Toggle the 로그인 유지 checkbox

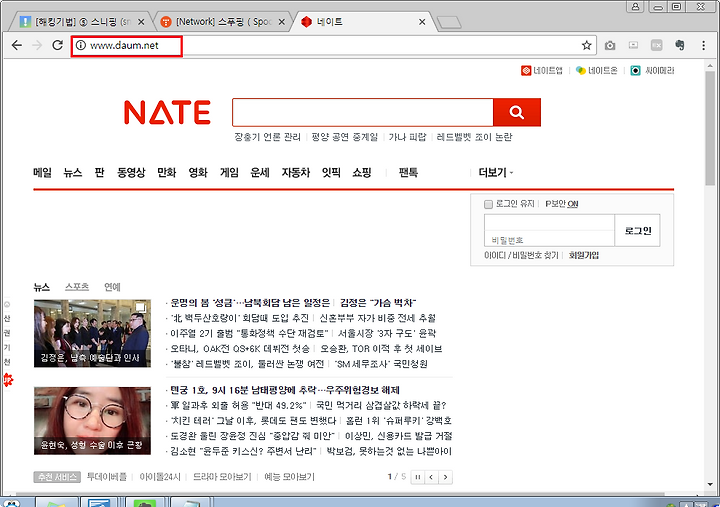pos(488,204)
